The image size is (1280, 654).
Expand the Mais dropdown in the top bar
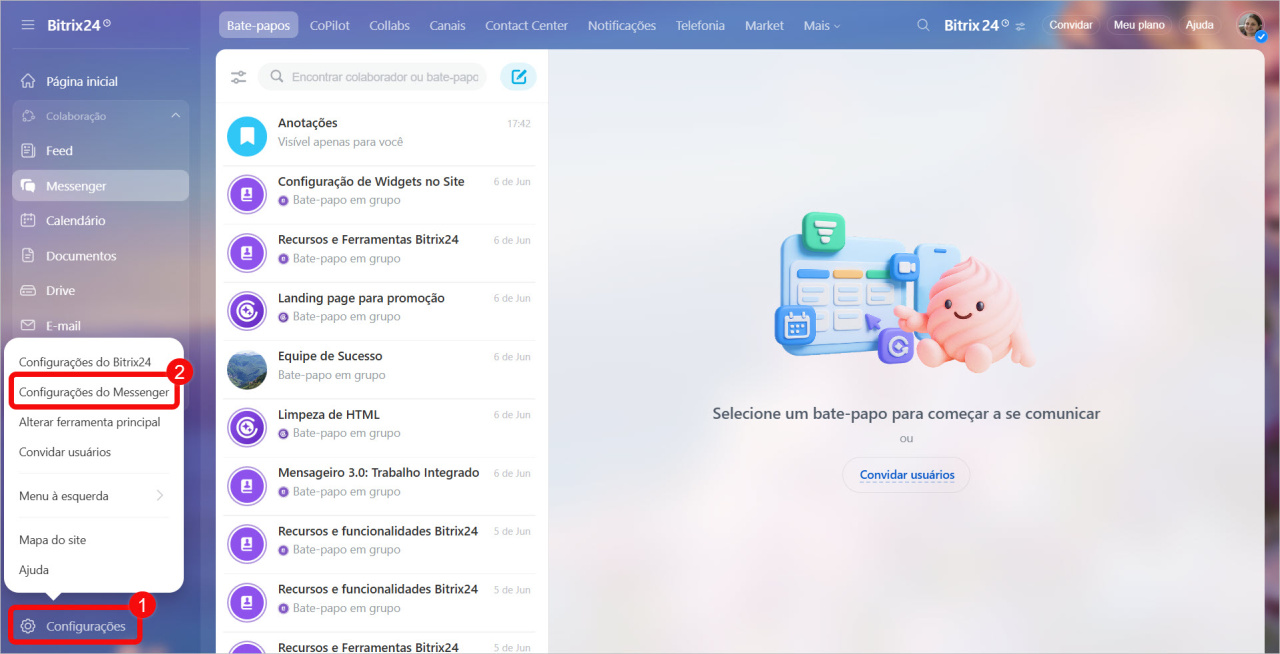[822, 25]
